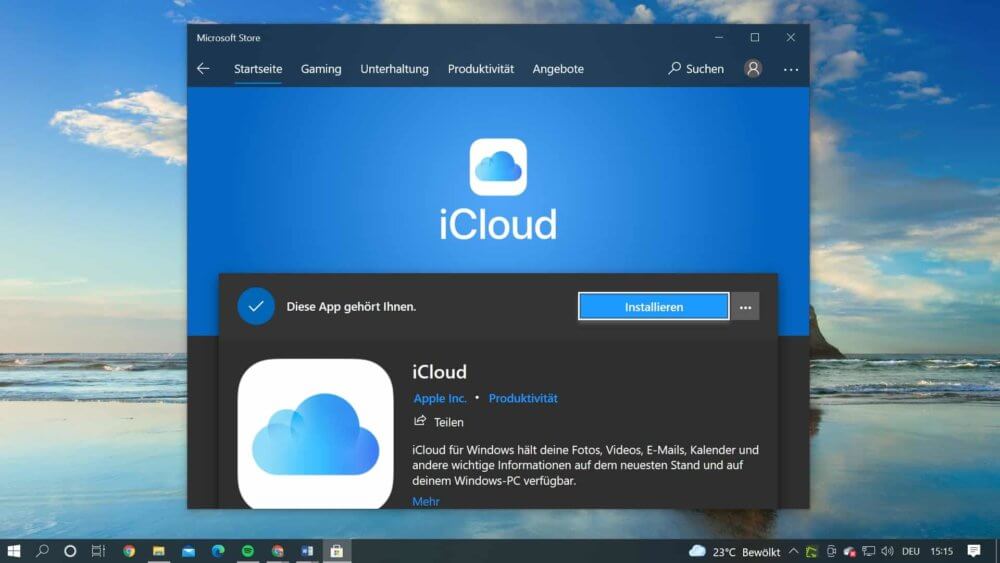Open the Angebote tab

click(558, 69)
